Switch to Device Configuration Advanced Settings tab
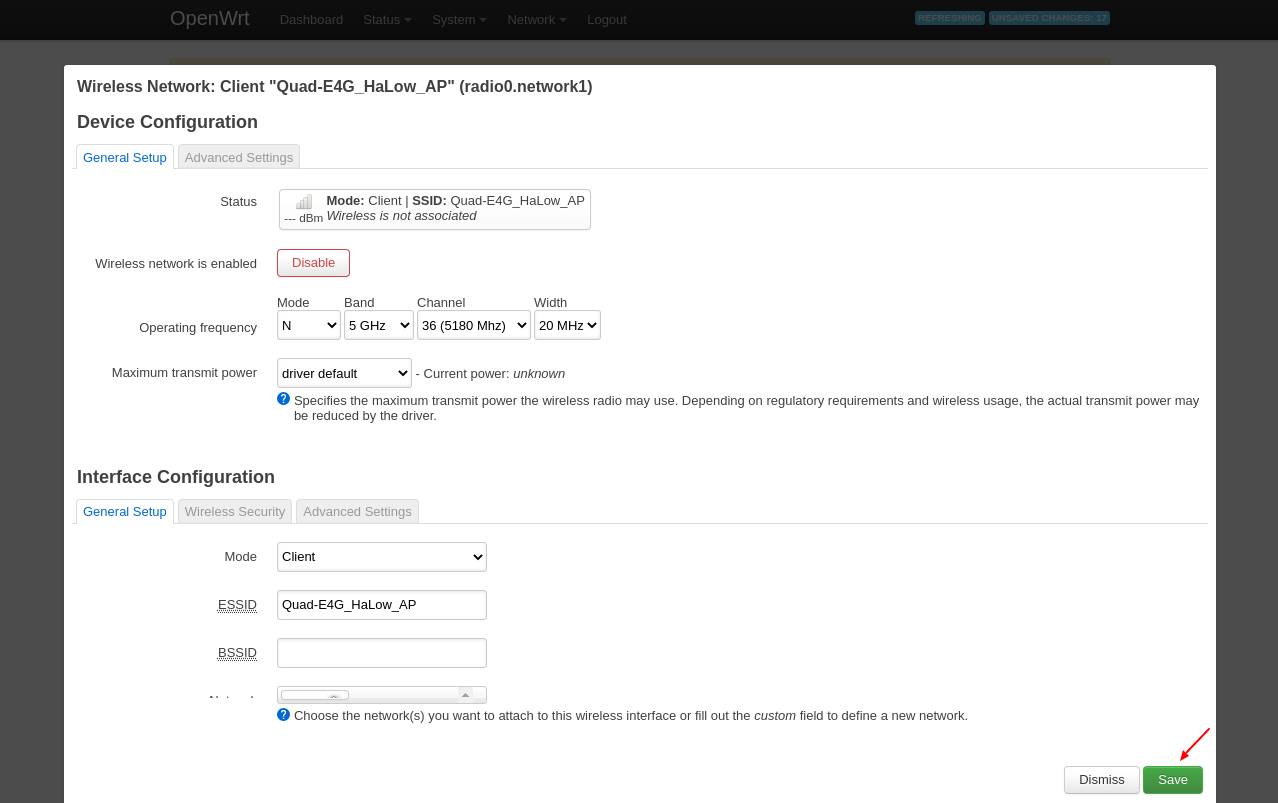This screenshot has height=803, width=1278. (x=239, y=157)
